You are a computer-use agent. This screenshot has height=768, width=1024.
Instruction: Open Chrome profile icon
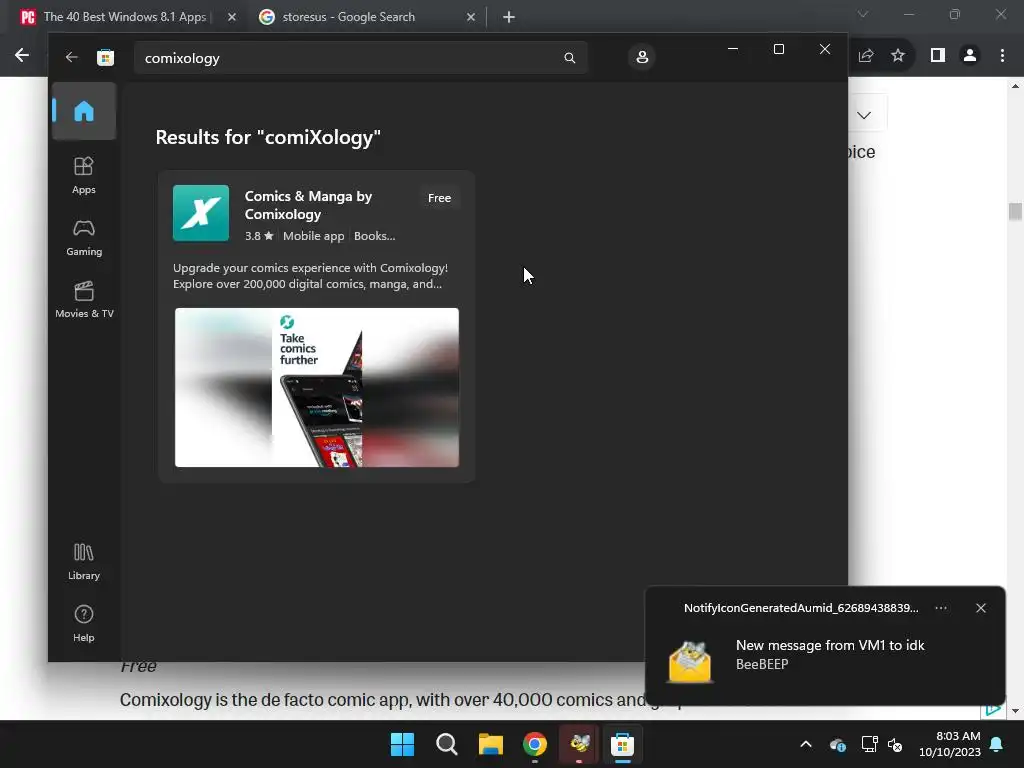pyautogui.click(x=970, y=56)
